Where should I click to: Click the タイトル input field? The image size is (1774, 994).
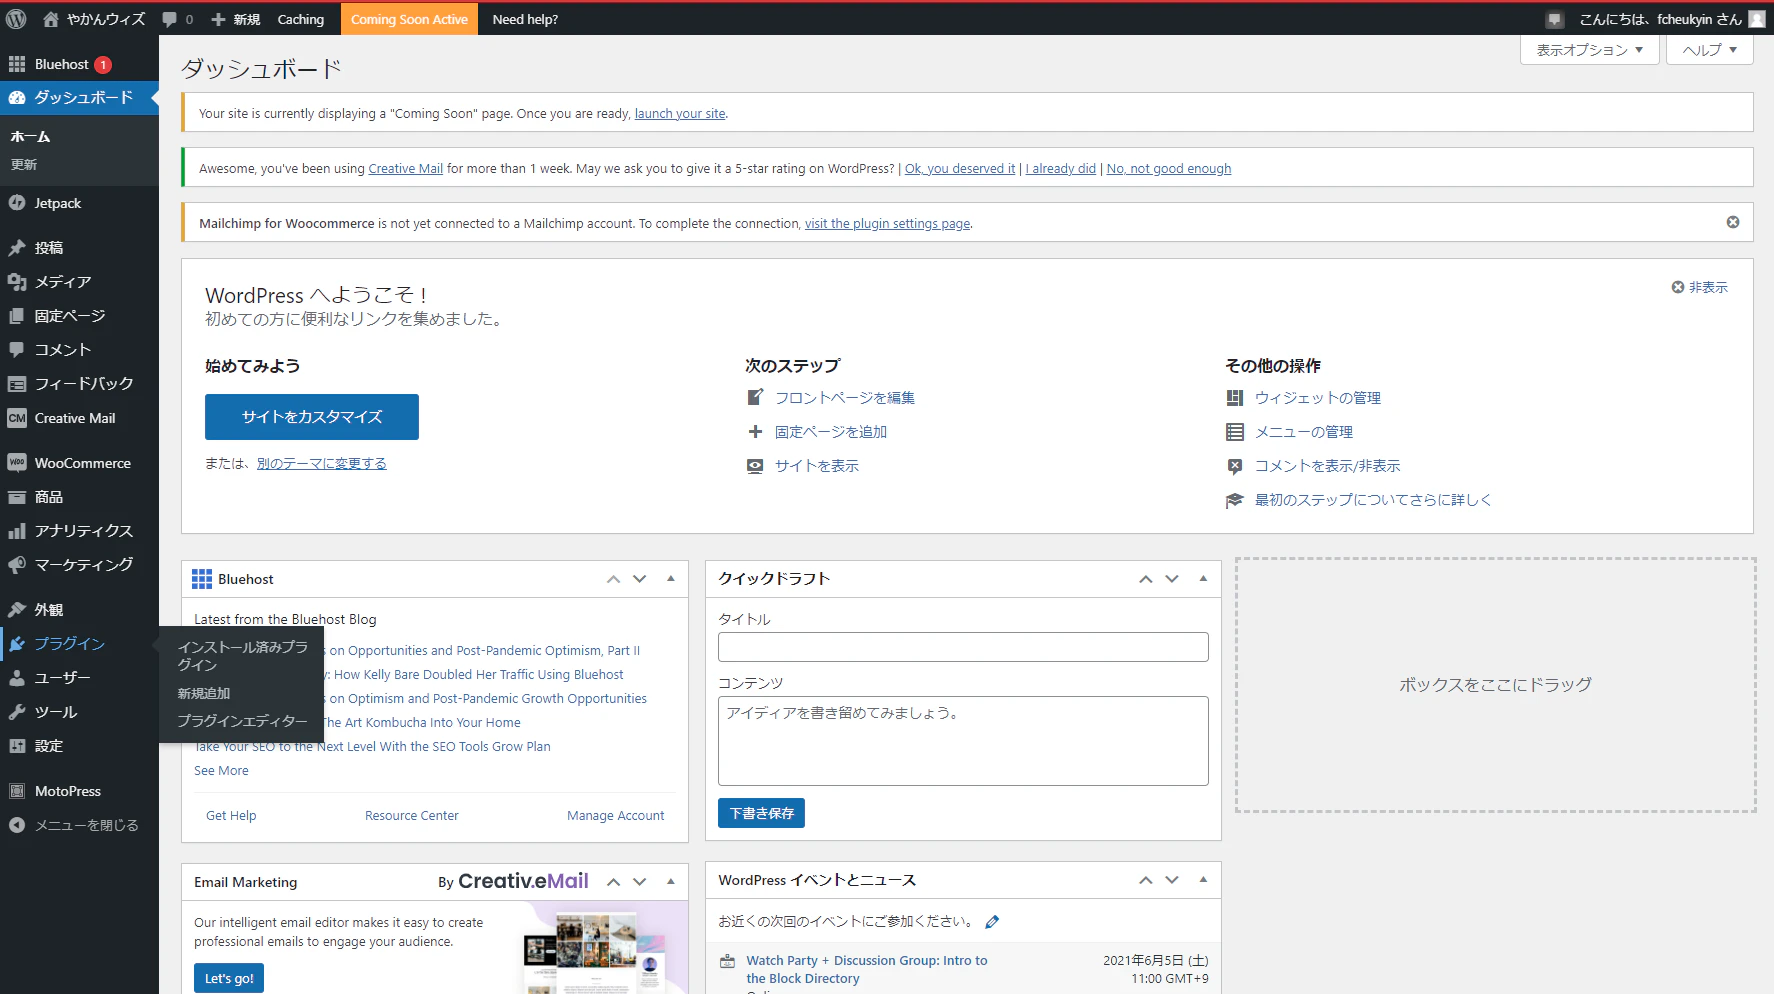coord(963,647)
